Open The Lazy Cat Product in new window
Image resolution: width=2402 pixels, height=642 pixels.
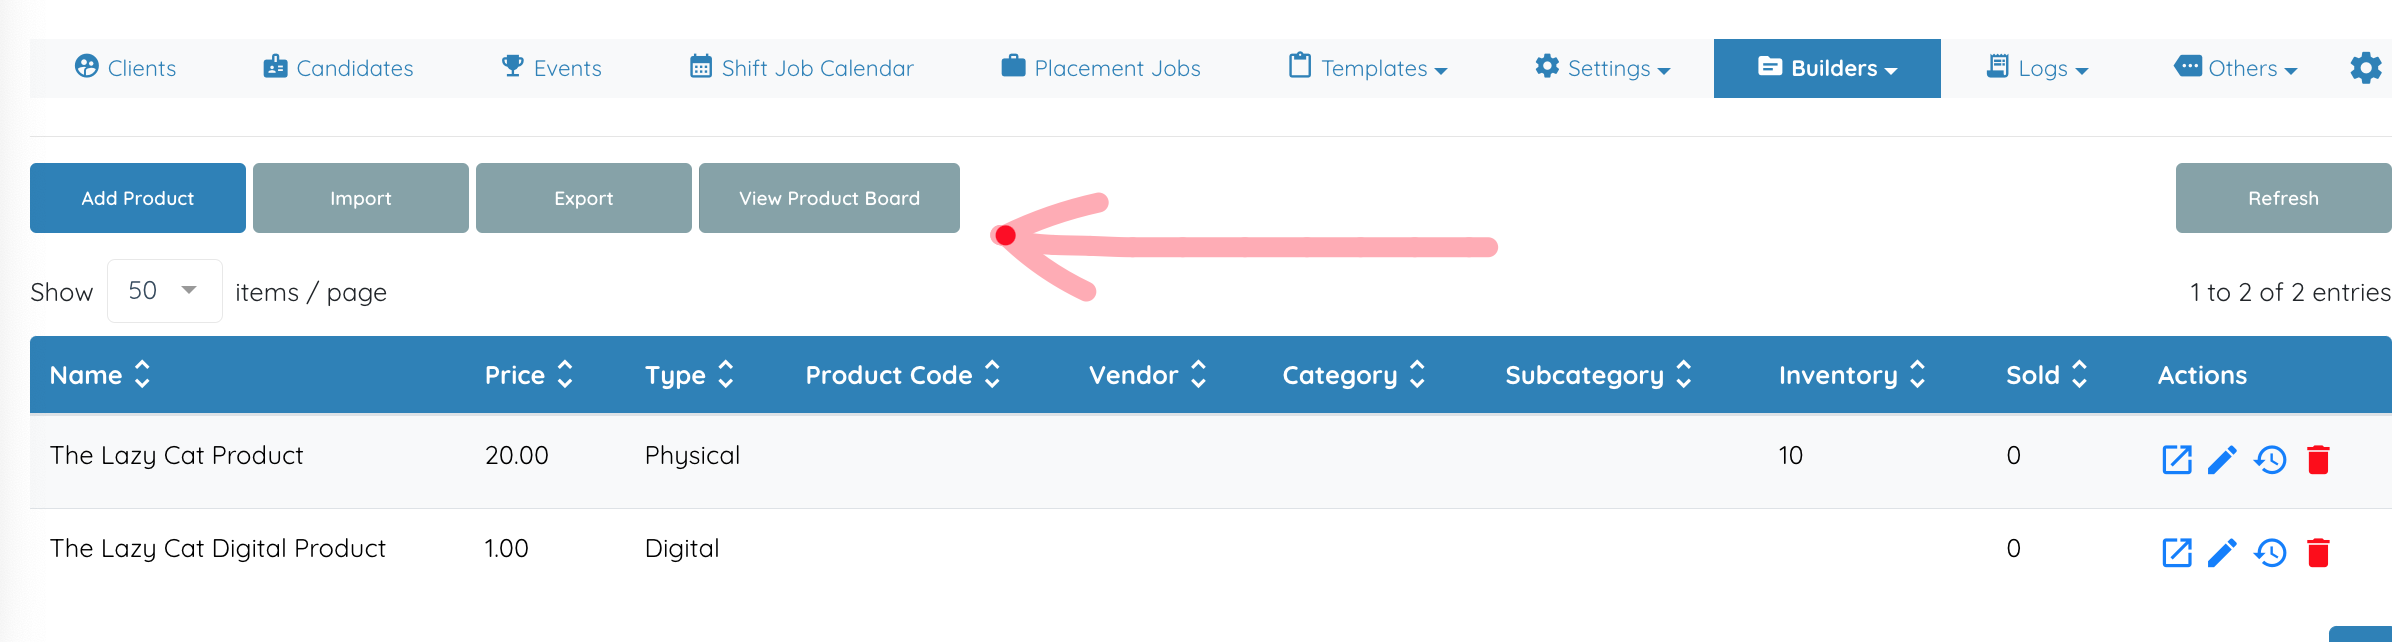point(2176,460)
